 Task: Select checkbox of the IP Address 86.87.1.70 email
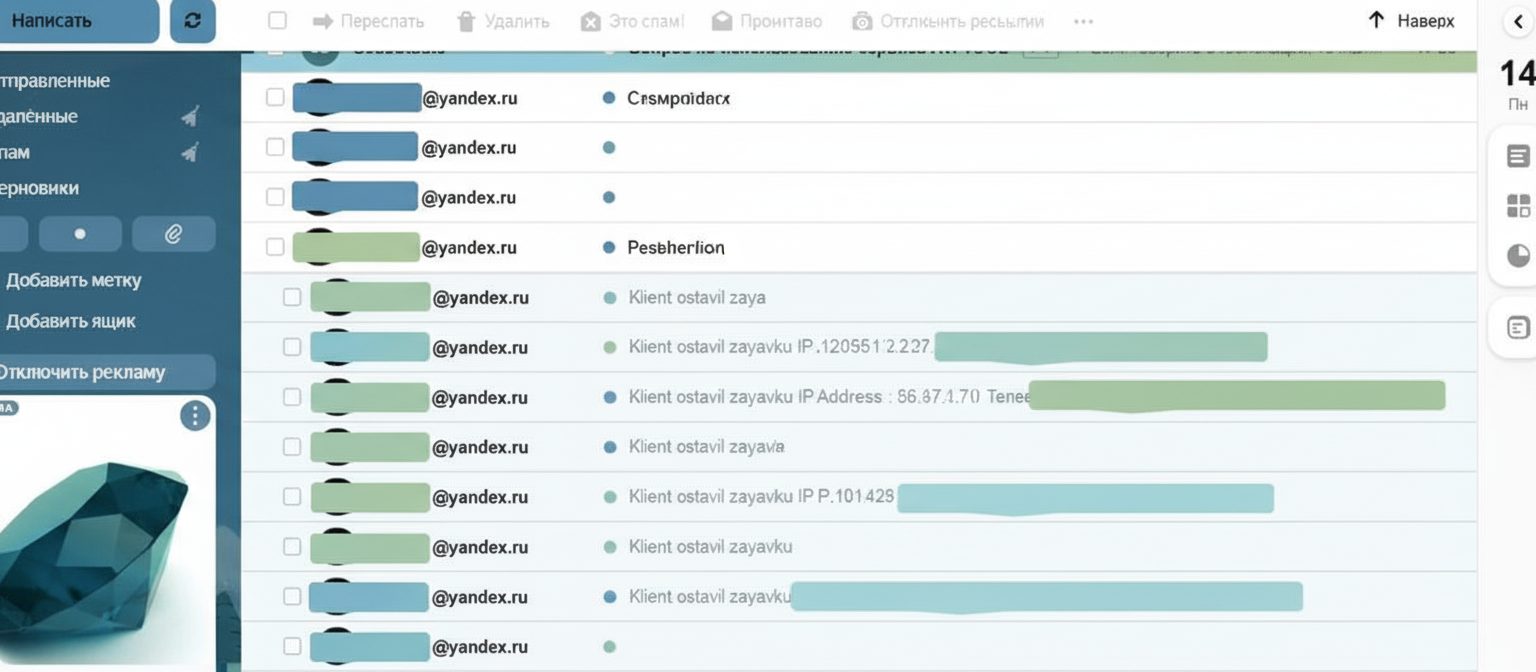(x=292, y=397)
